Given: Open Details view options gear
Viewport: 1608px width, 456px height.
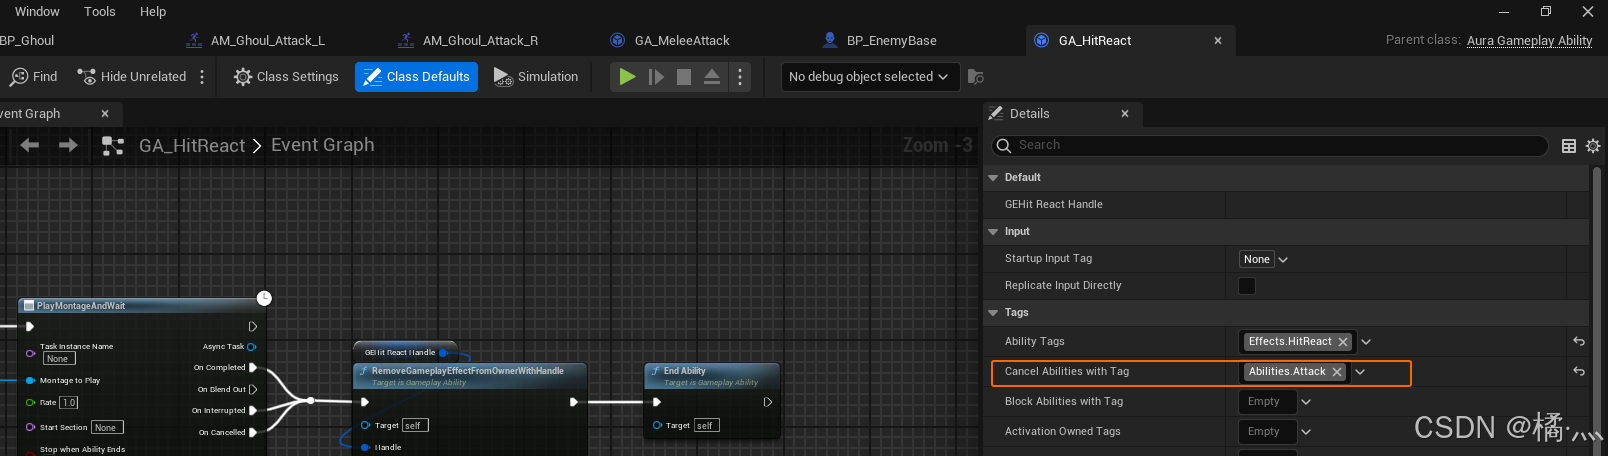Looking at the screenshot, I should pos(1593,146).
